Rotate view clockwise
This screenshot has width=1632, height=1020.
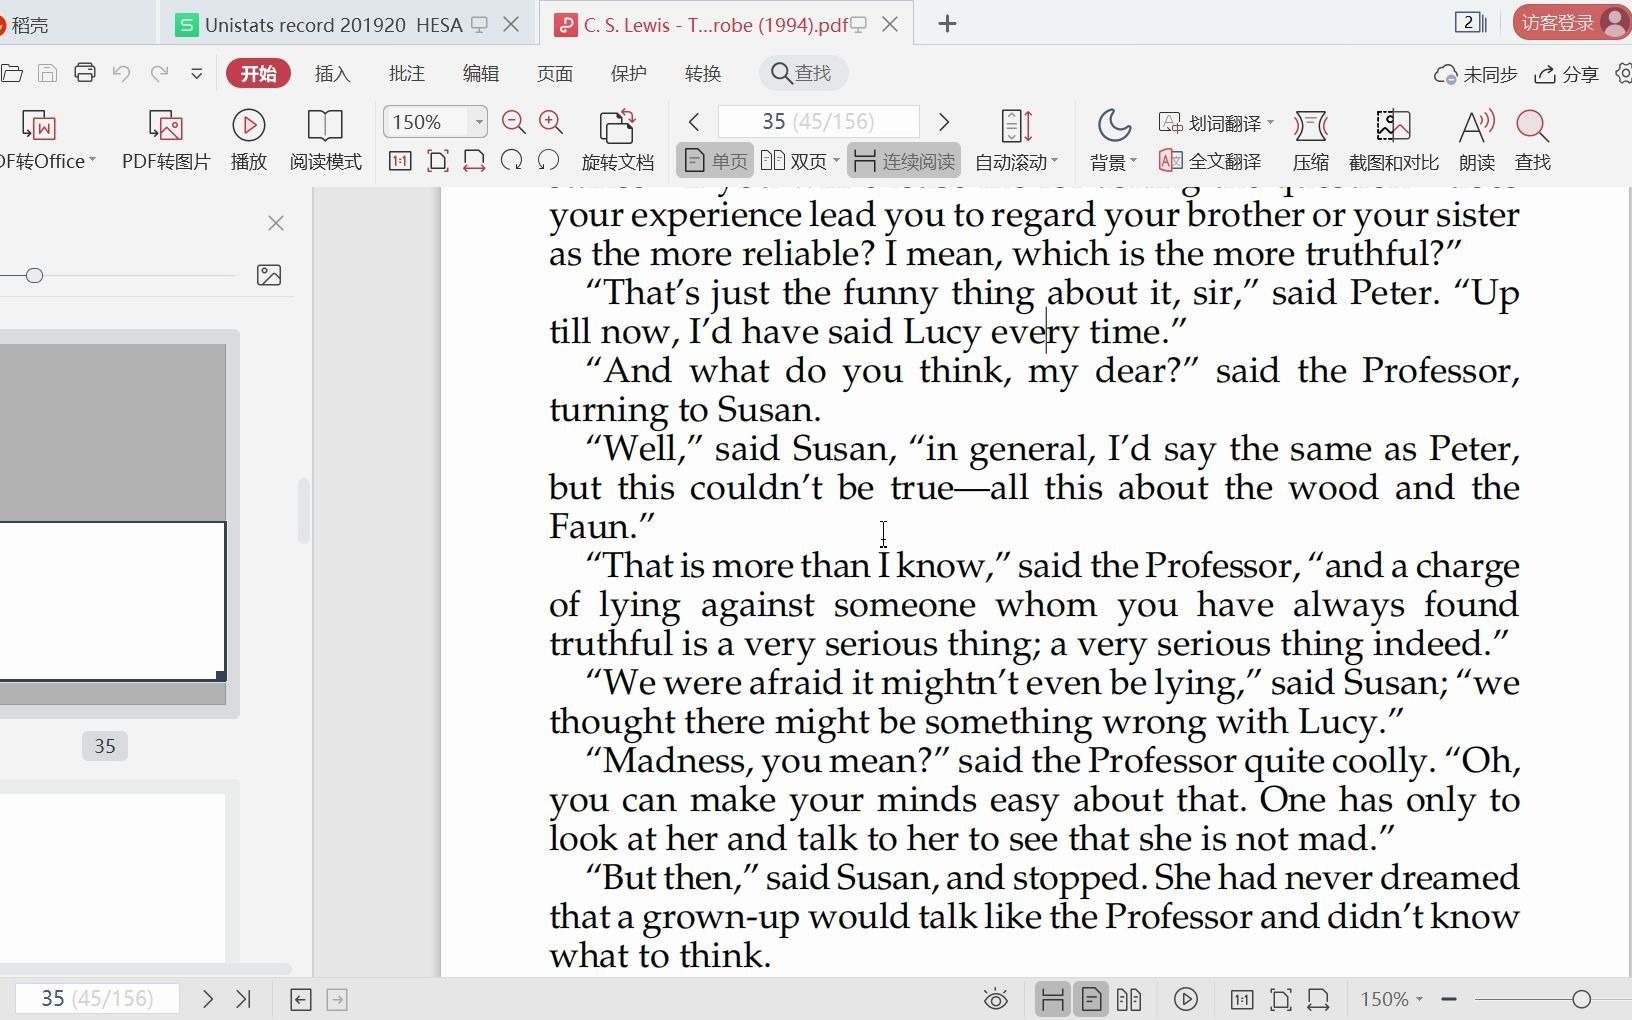pyautogui.click(x=511, y=160)
